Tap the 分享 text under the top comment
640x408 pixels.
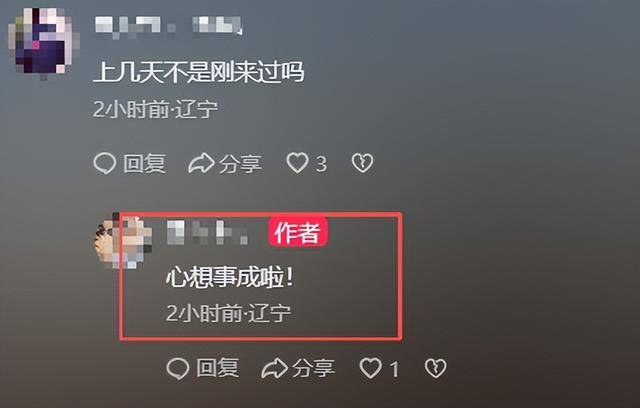240,164
